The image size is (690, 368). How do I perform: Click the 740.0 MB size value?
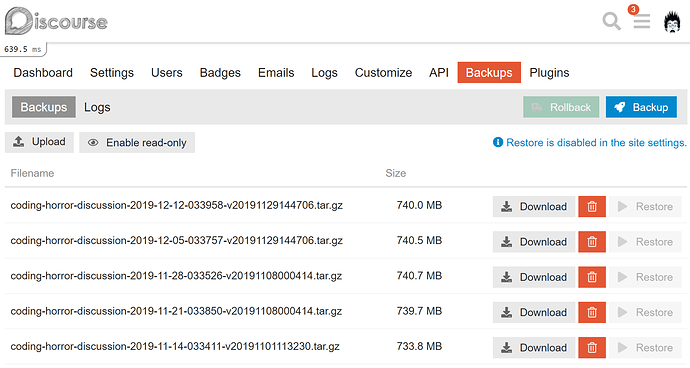[419, 205]
